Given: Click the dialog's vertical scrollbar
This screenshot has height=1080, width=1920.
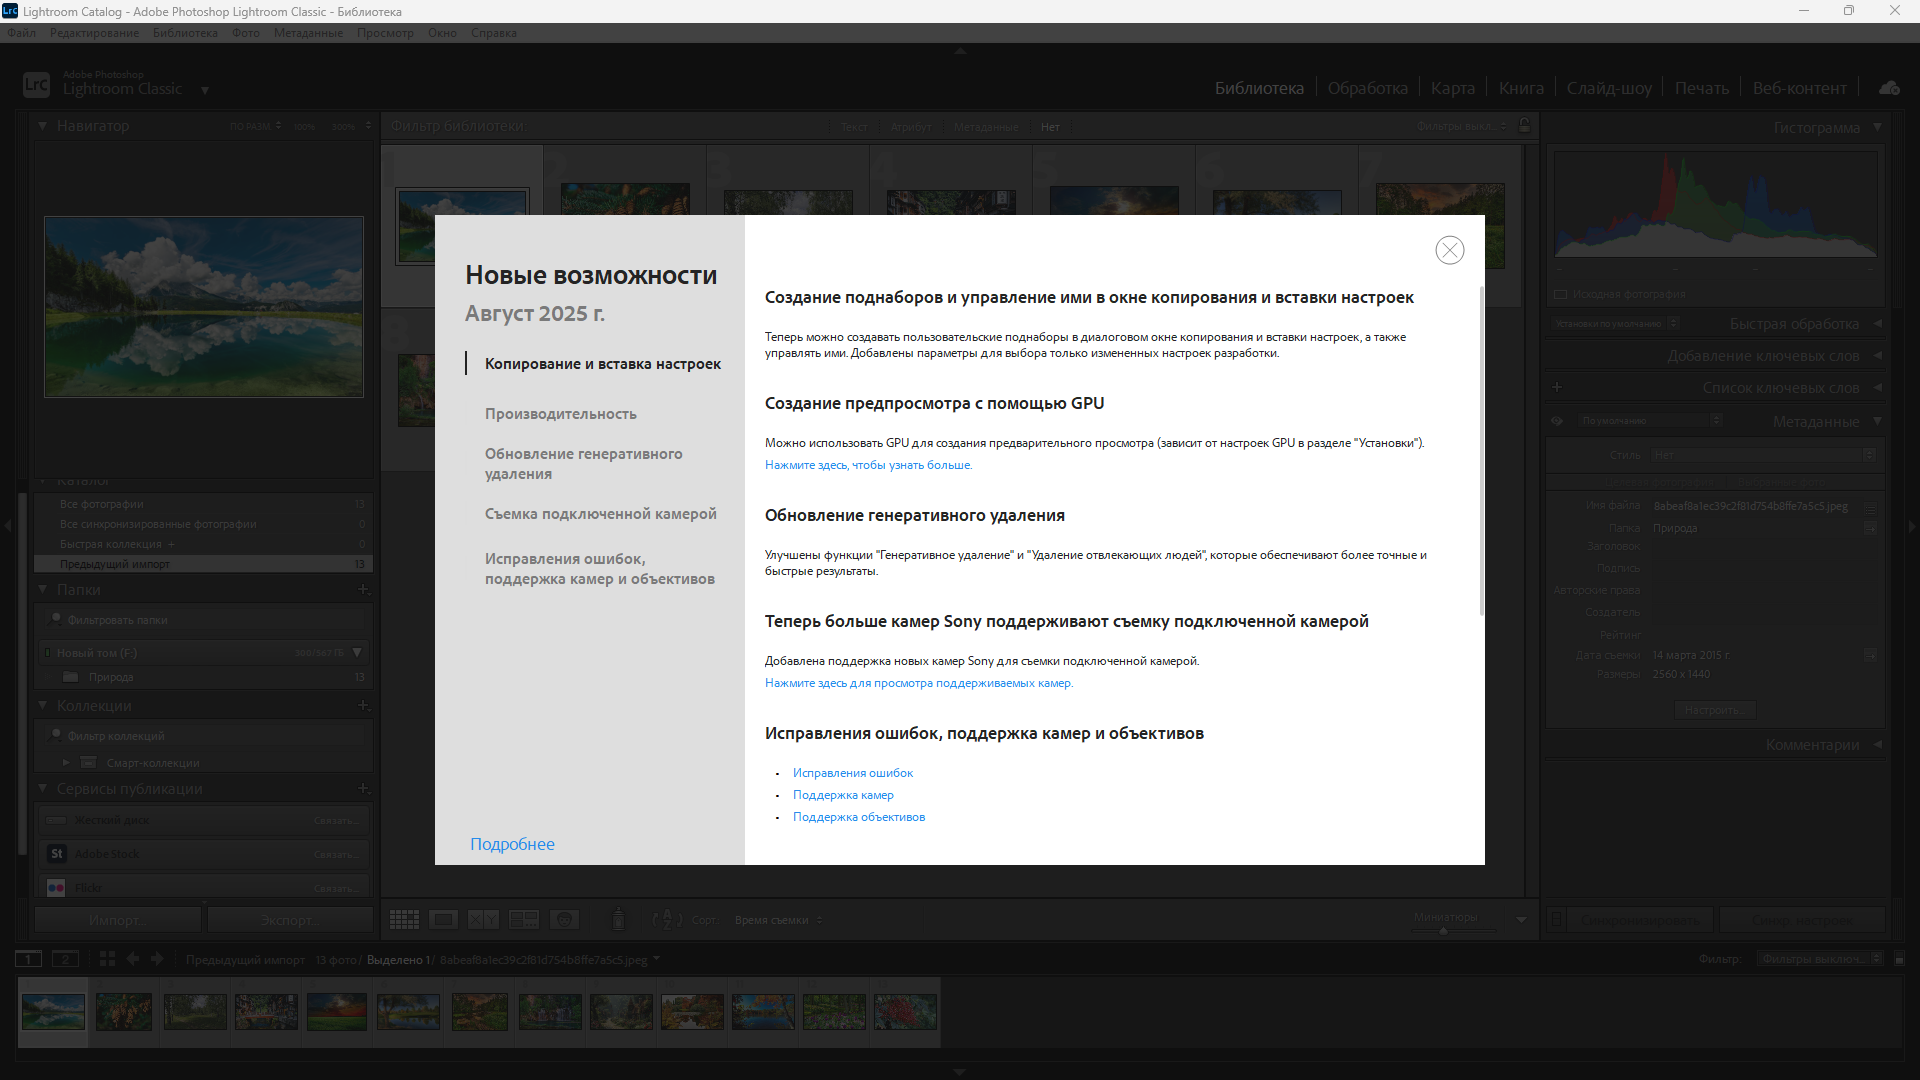Looking at the screenshot, I should point(1481,450).
